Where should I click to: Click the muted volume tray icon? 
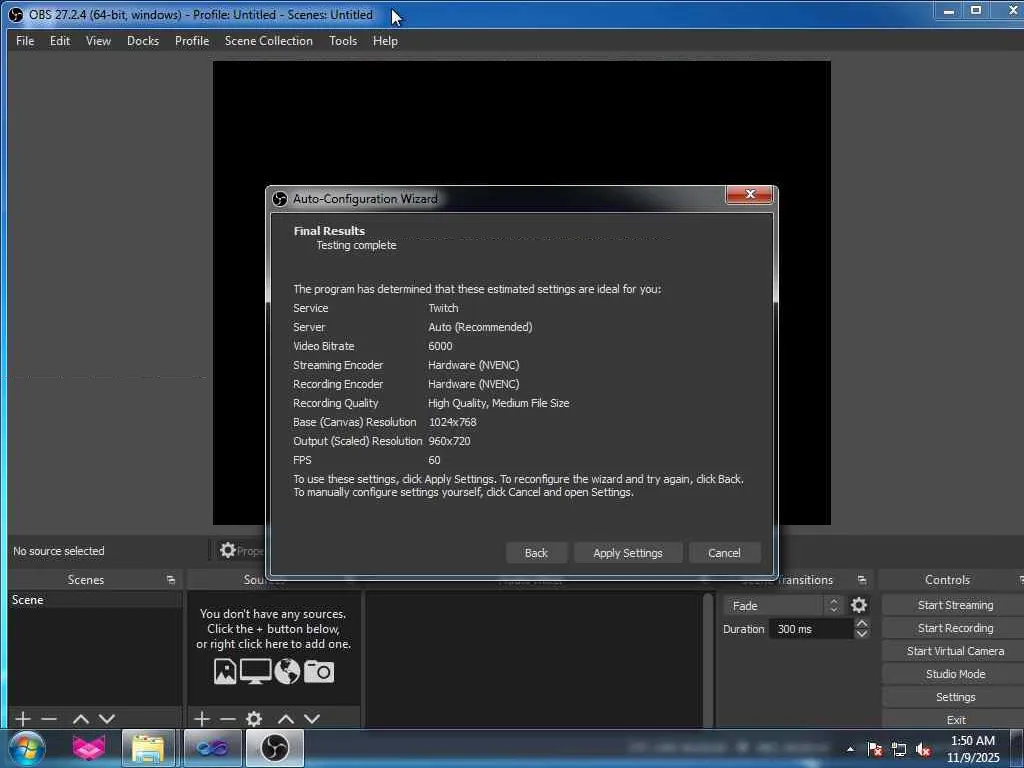coord(923,749)
